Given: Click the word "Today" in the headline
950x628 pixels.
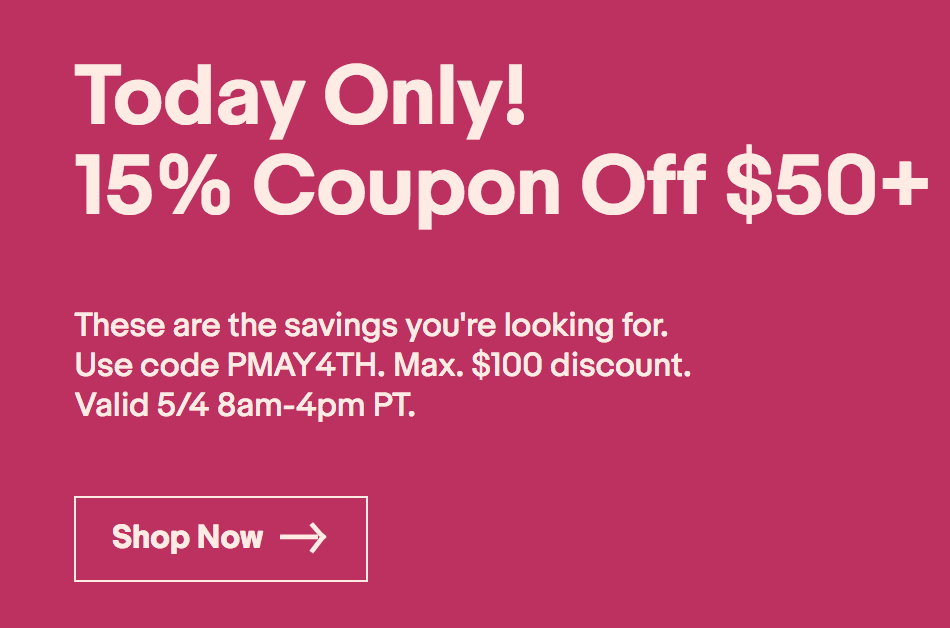Looking at the screenshot, I should point(186,99).
